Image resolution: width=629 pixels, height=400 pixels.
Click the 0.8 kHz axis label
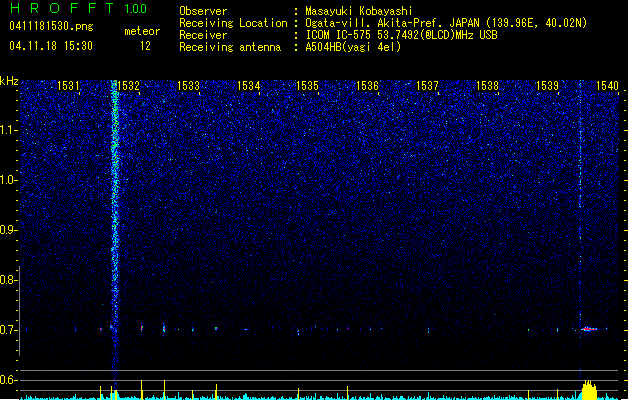point(9,280)
